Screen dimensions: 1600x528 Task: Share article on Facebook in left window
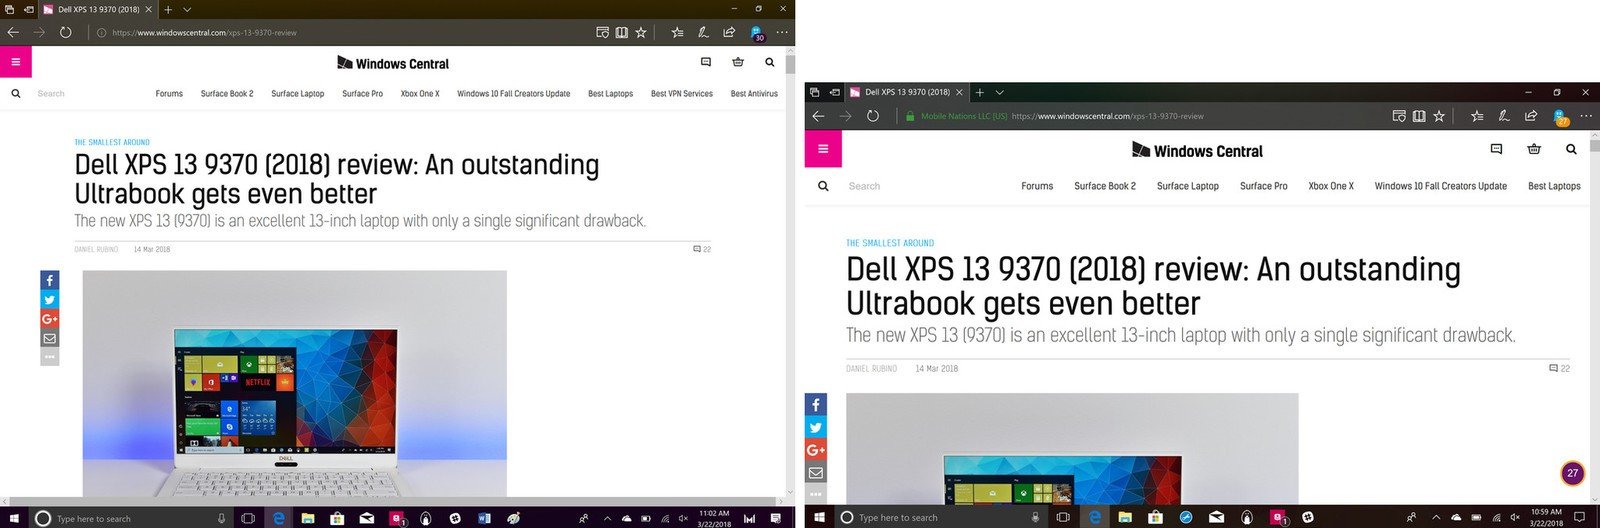coord(49,280)
